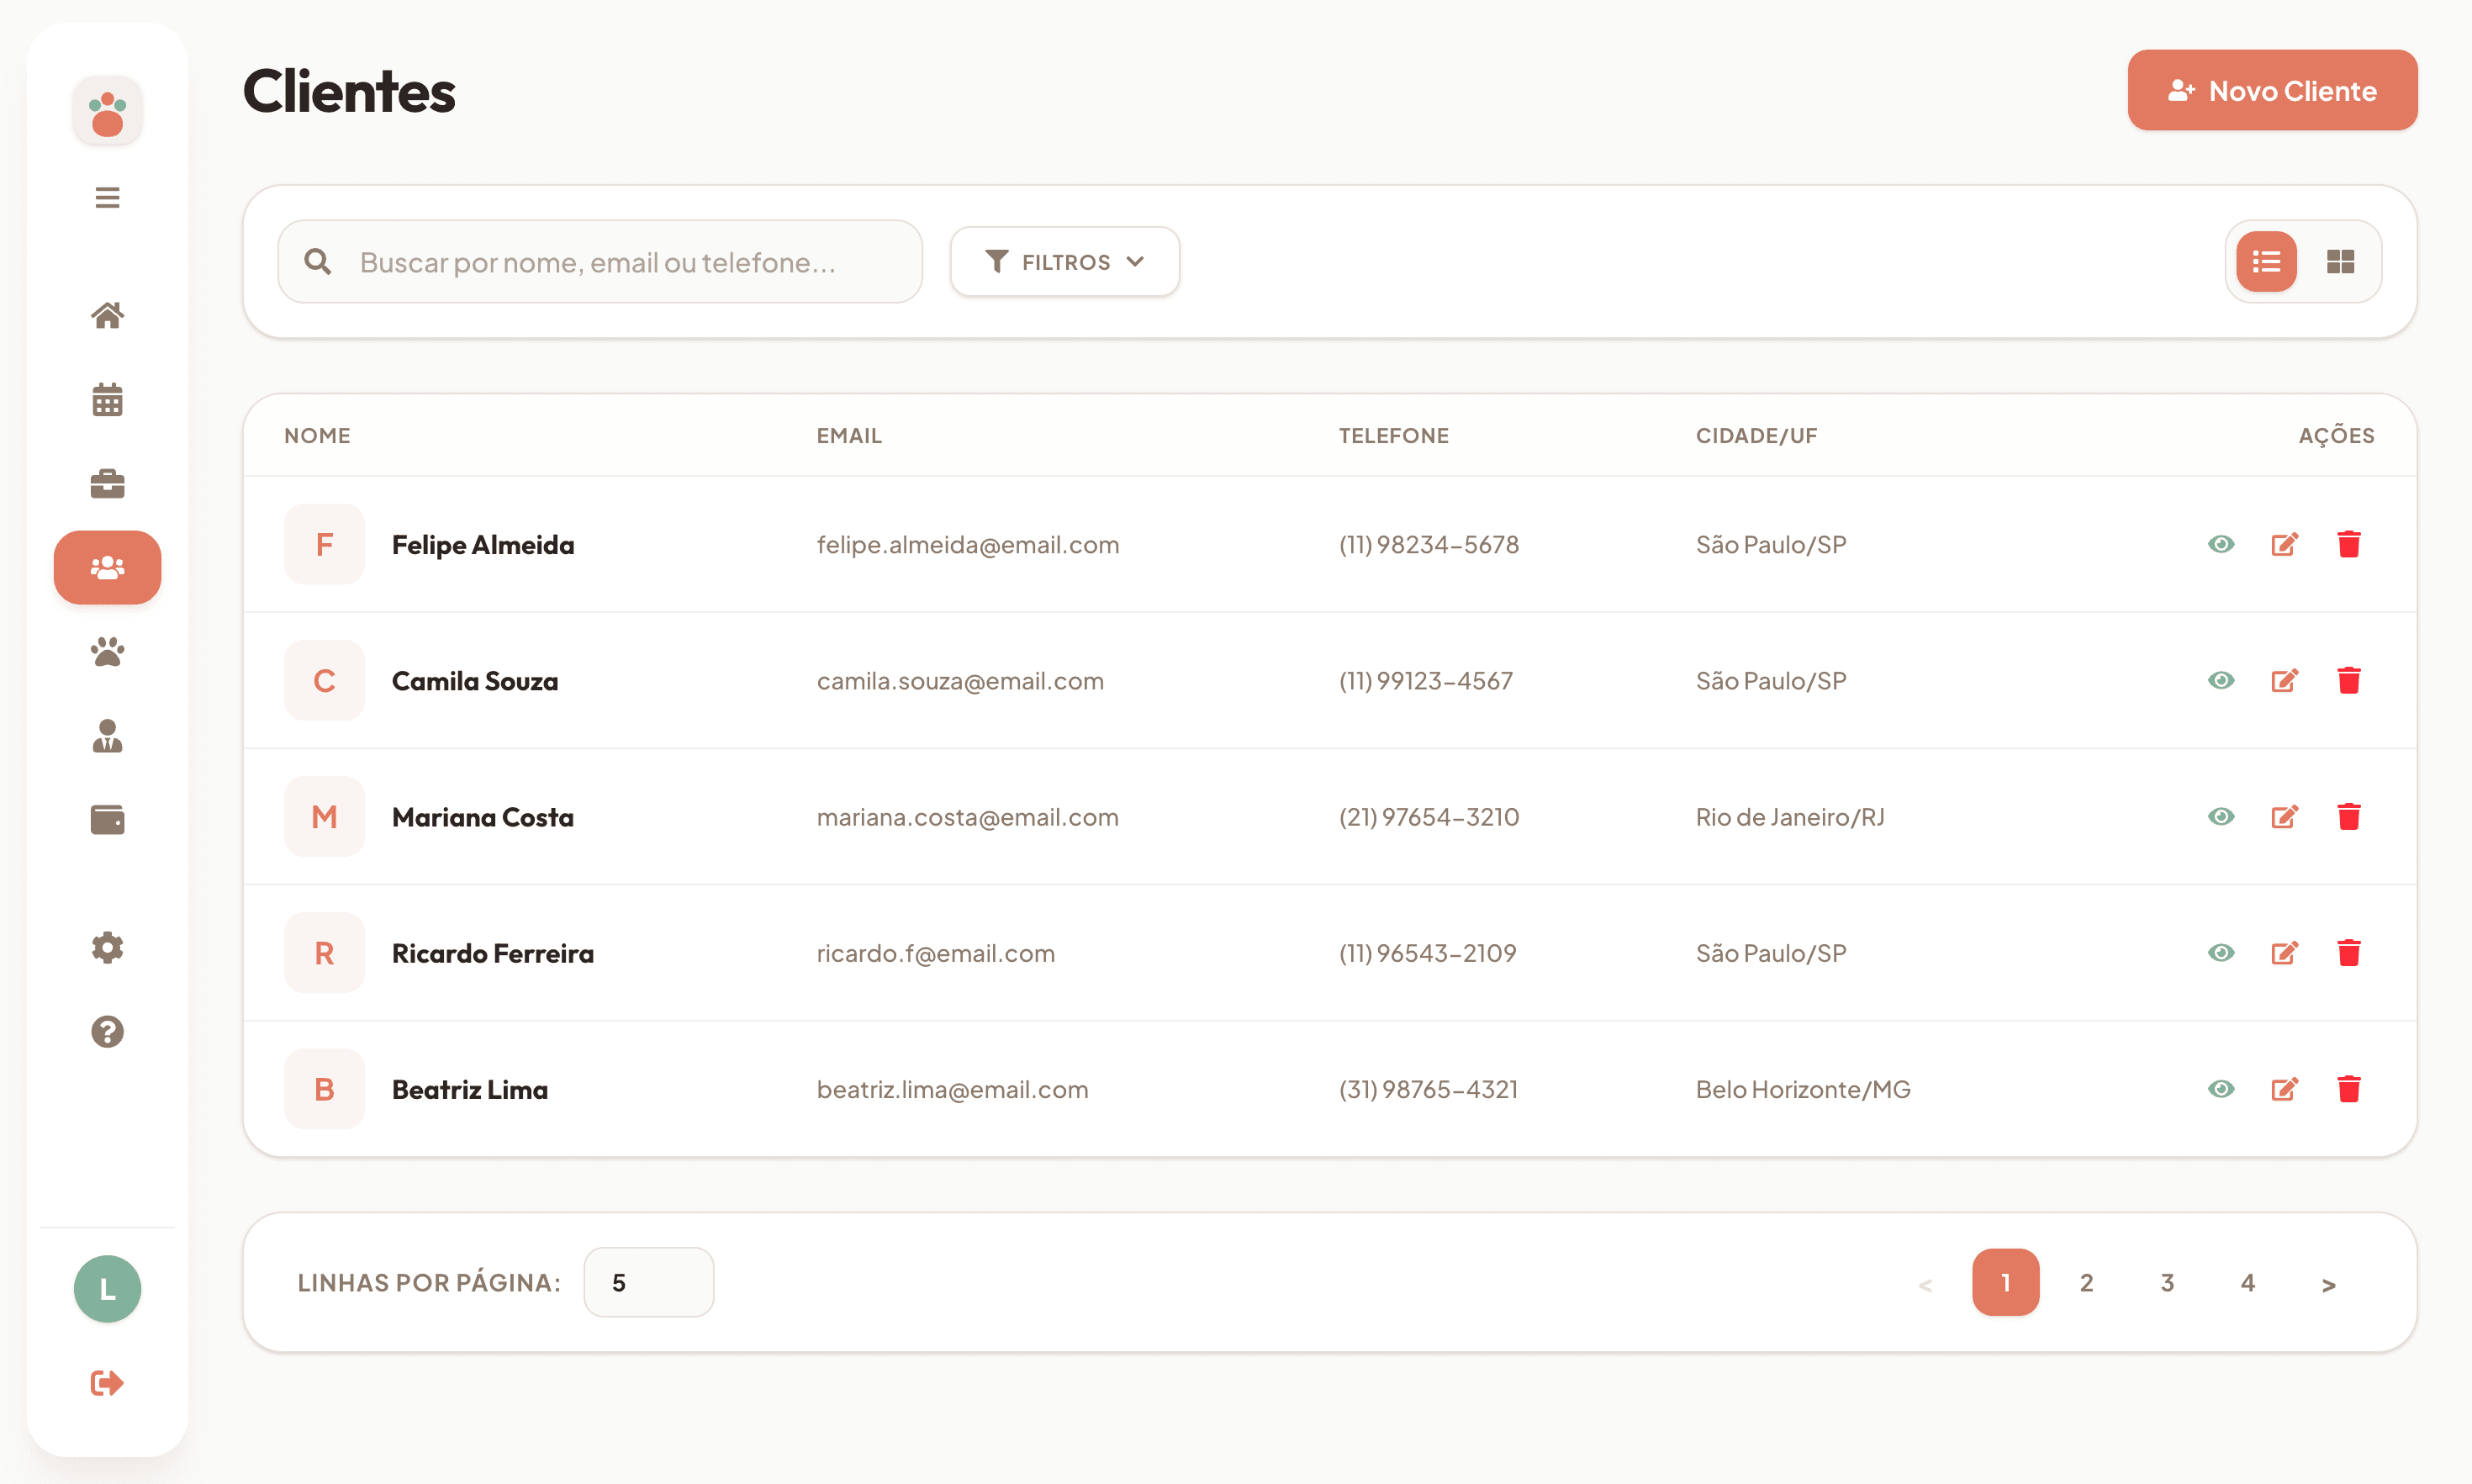2472x1484 pixels.
Task: Expand the Filtros dropdown
Action: (1064, 261)
